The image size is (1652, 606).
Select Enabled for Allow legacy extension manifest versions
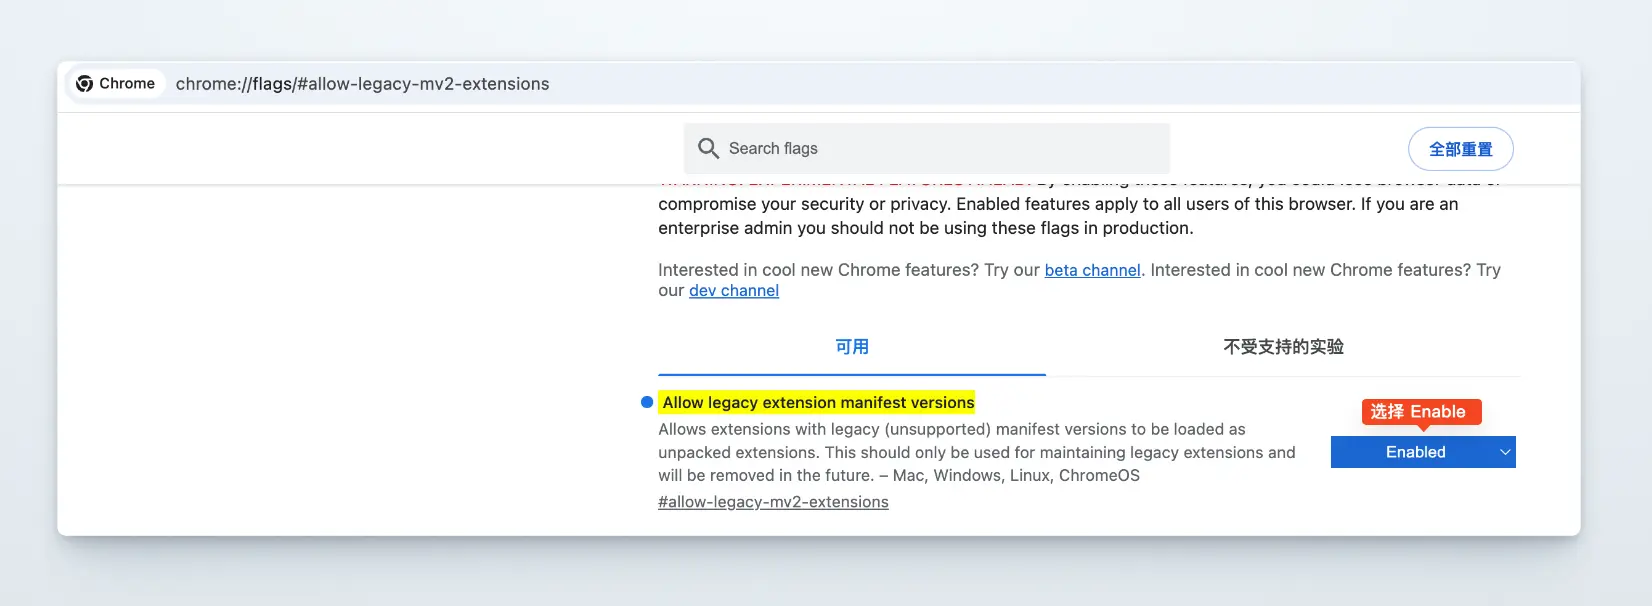[1415, 452]
